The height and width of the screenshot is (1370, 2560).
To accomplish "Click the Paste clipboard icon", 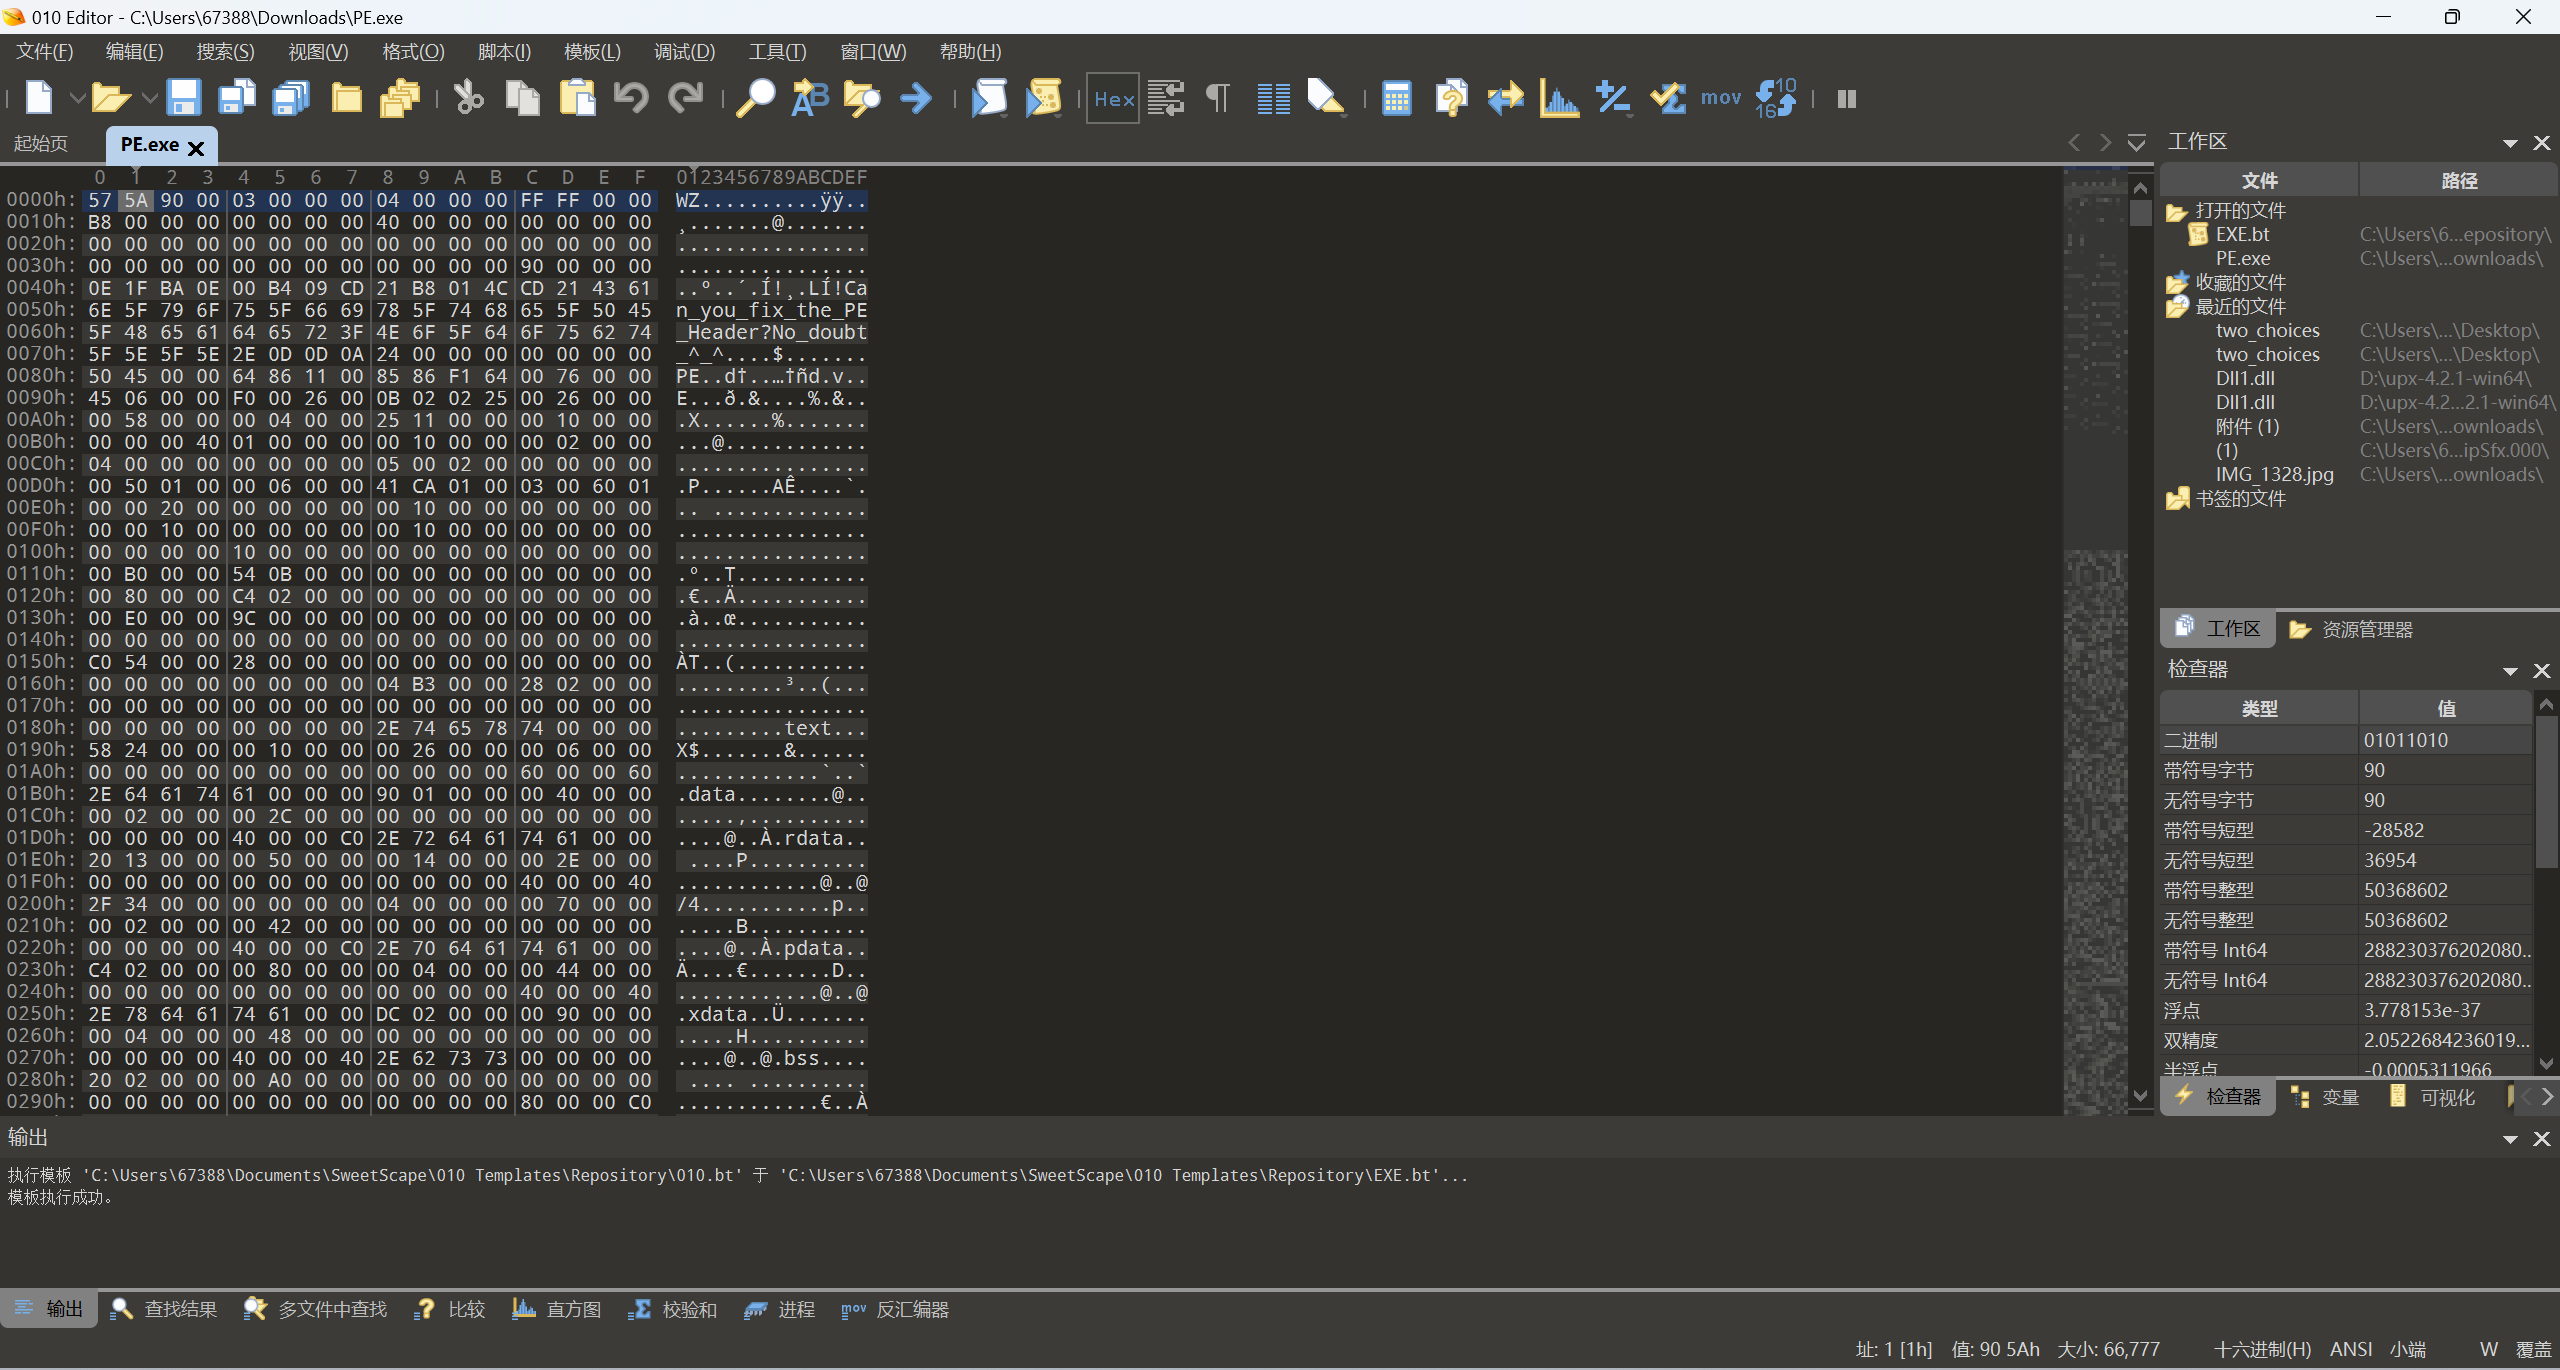I will 577,98.
